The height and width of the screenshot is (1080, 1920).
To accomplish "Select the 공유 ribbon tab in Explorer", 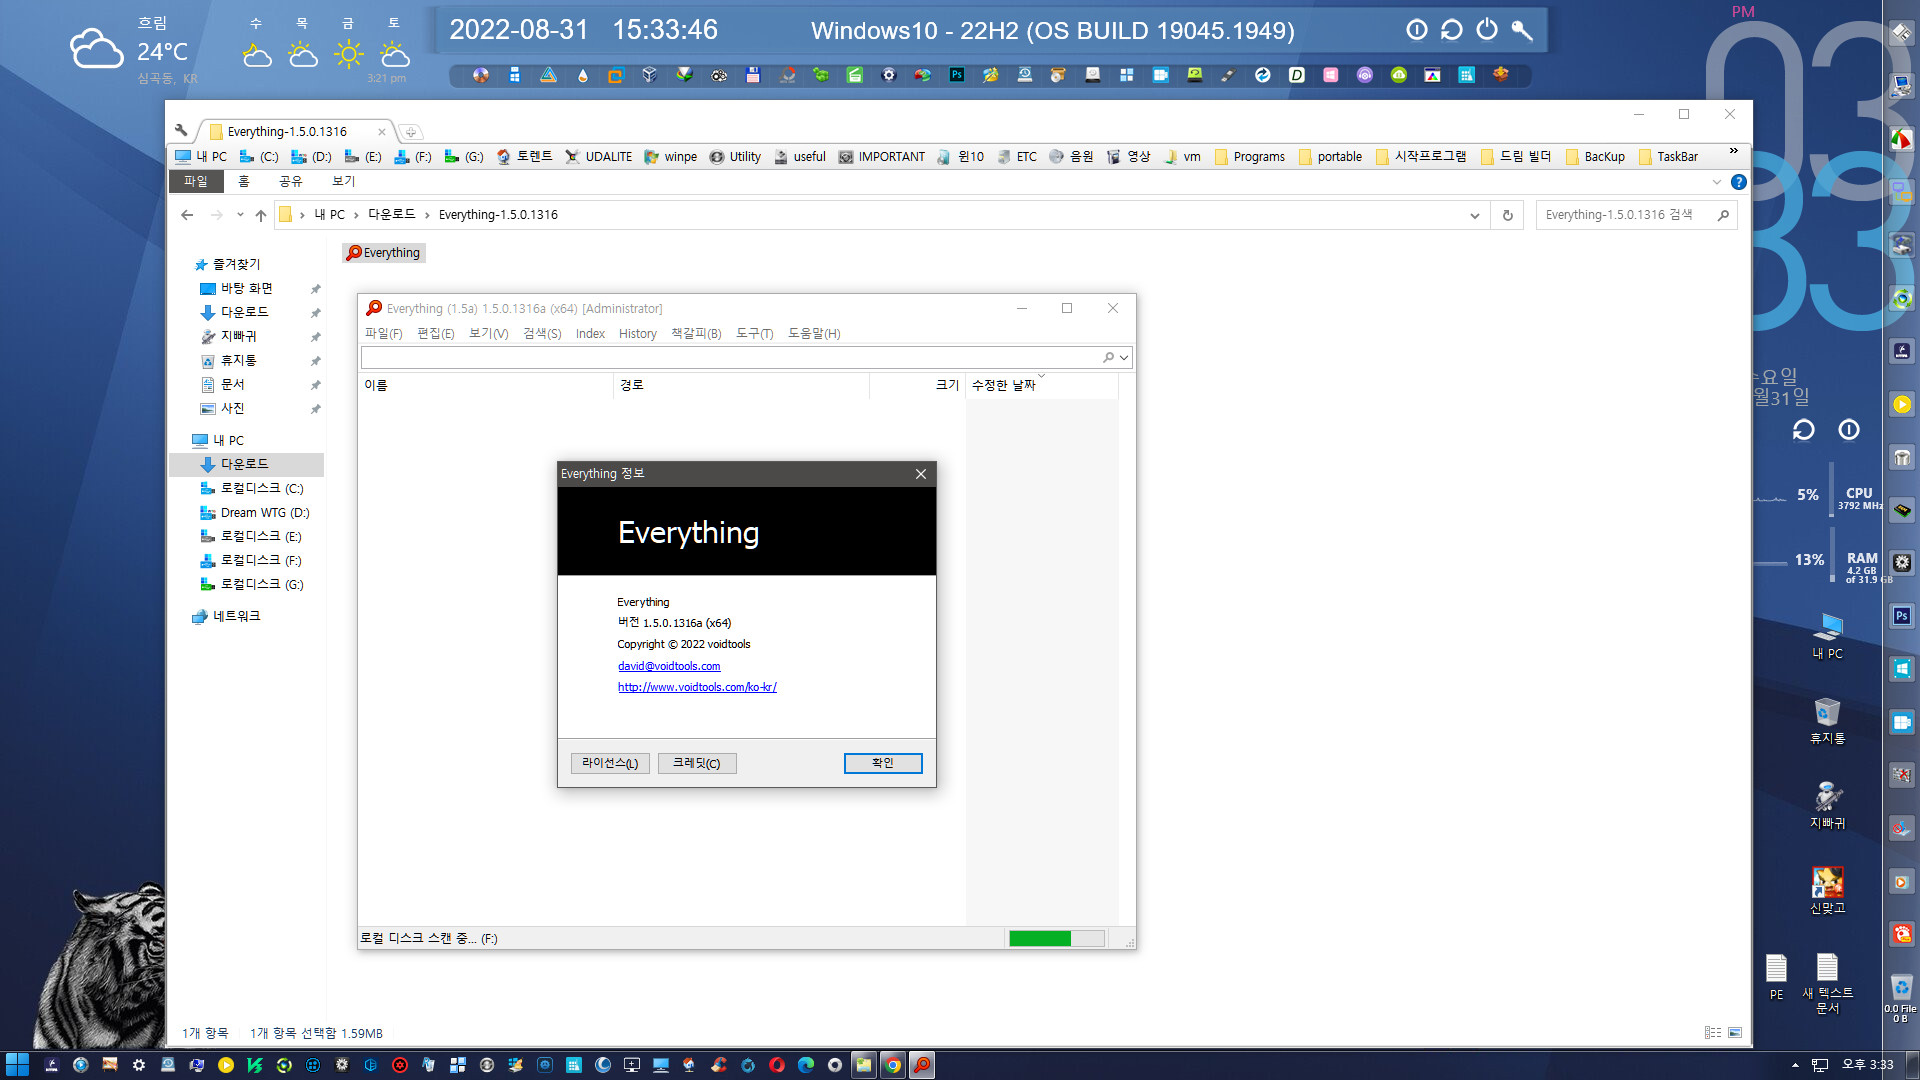I will [x=290, y=181].
